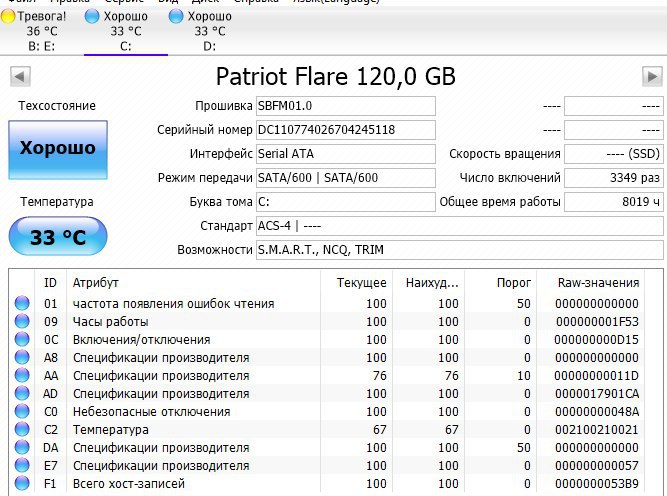Screen dimensions: 667x496
Task: Select the B: E: drive with Тревога status
Action: [42, 31]
